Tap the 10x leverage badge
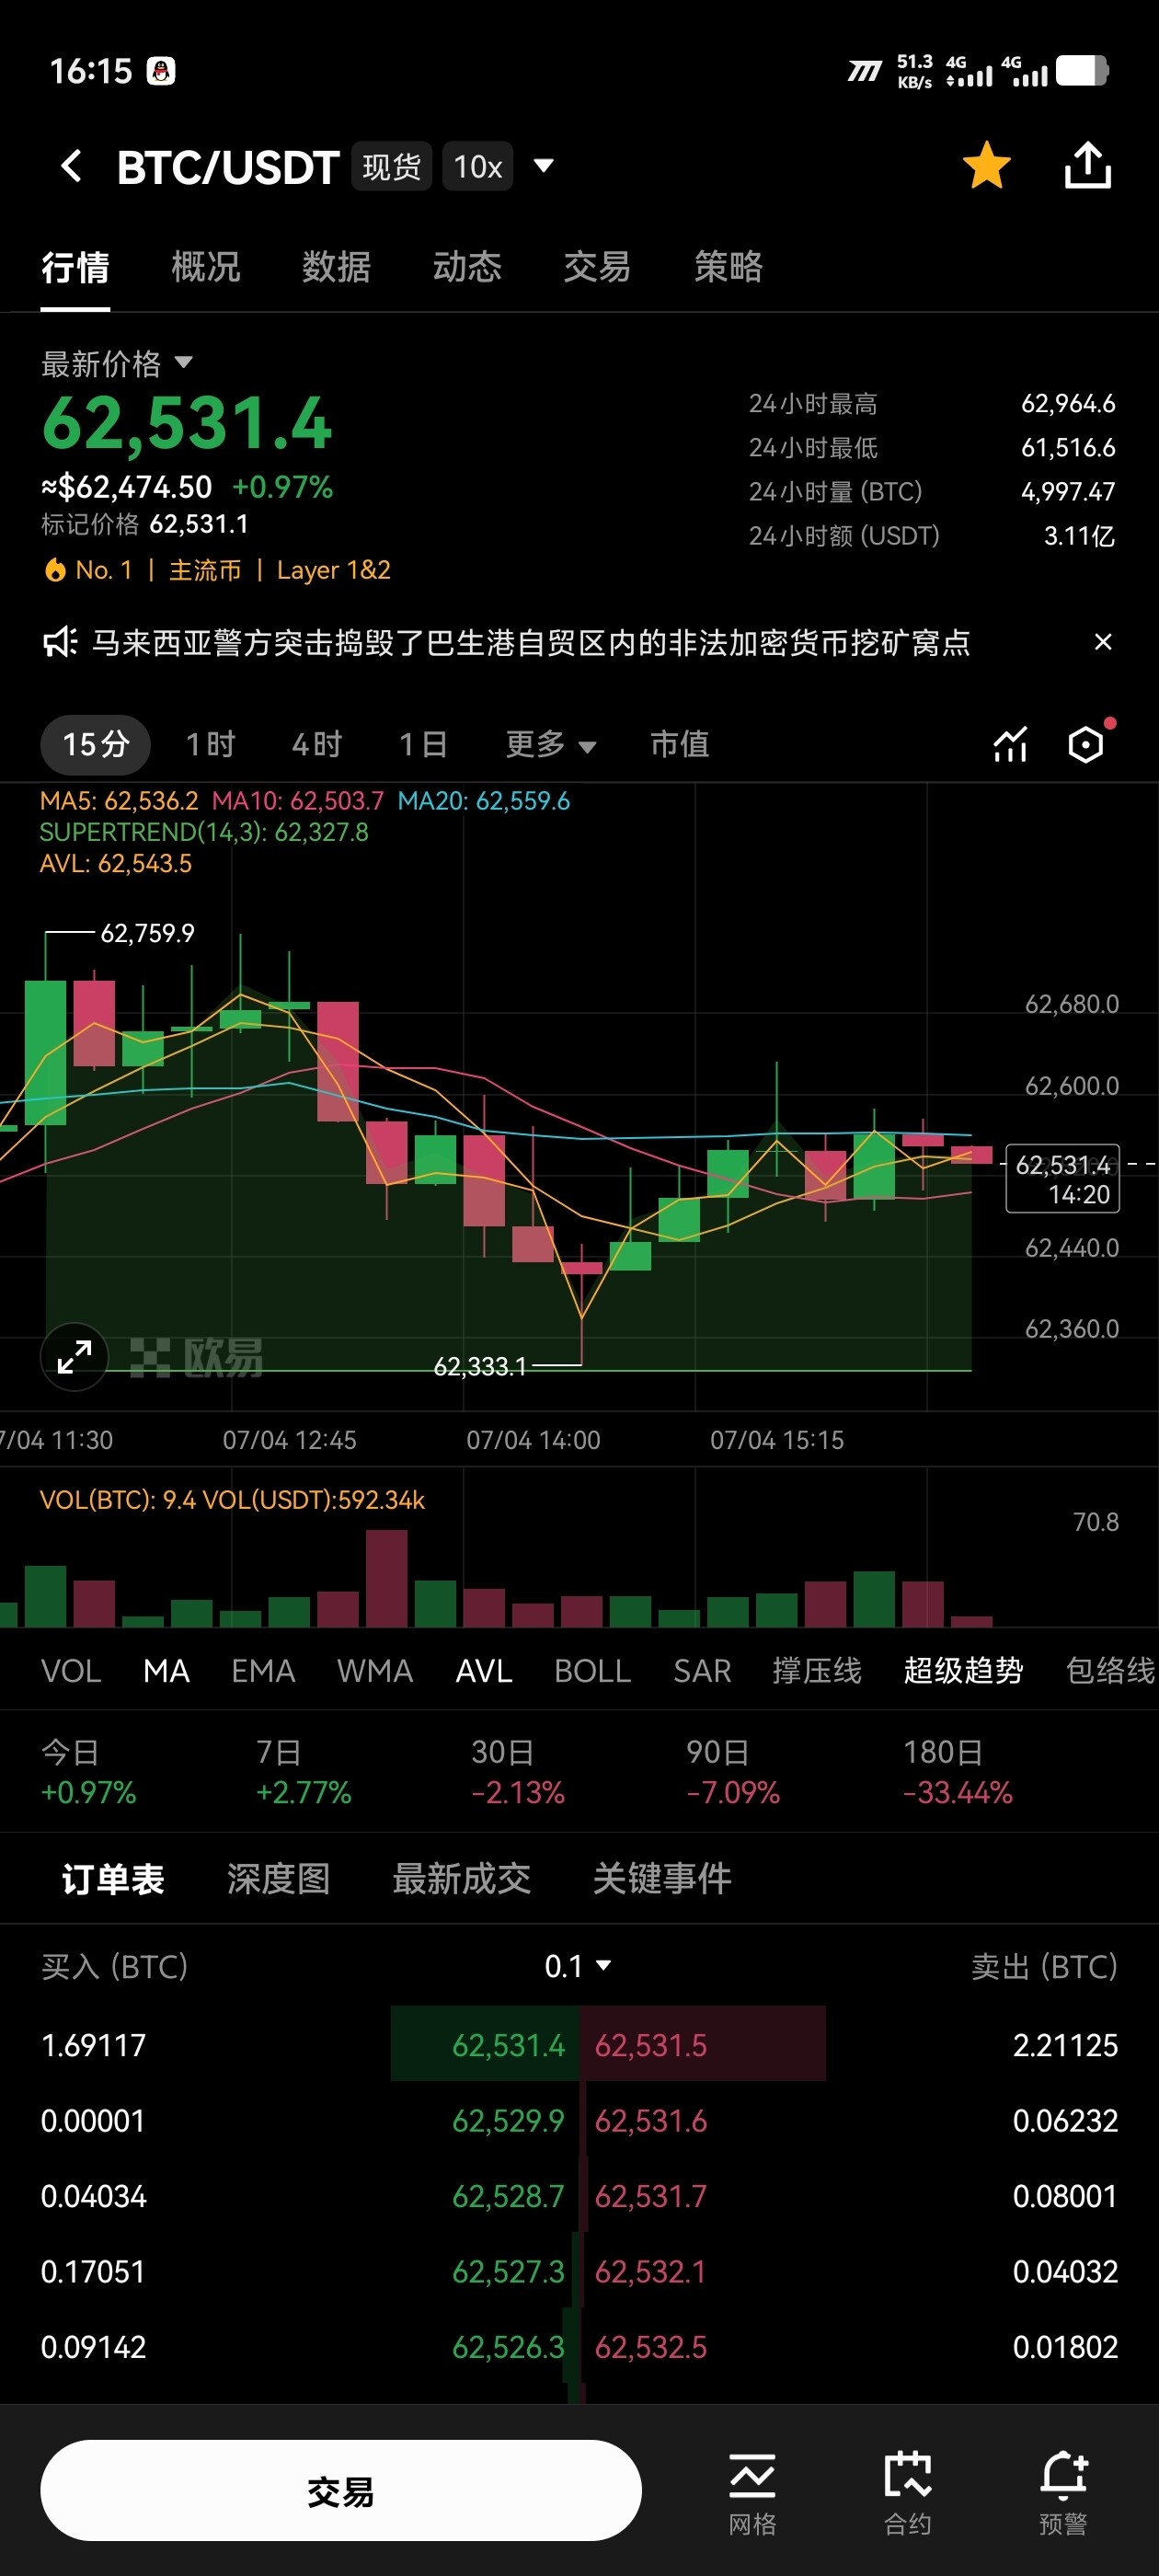This screenshot has height=2576, width=1159. click(x=478, y=166)
